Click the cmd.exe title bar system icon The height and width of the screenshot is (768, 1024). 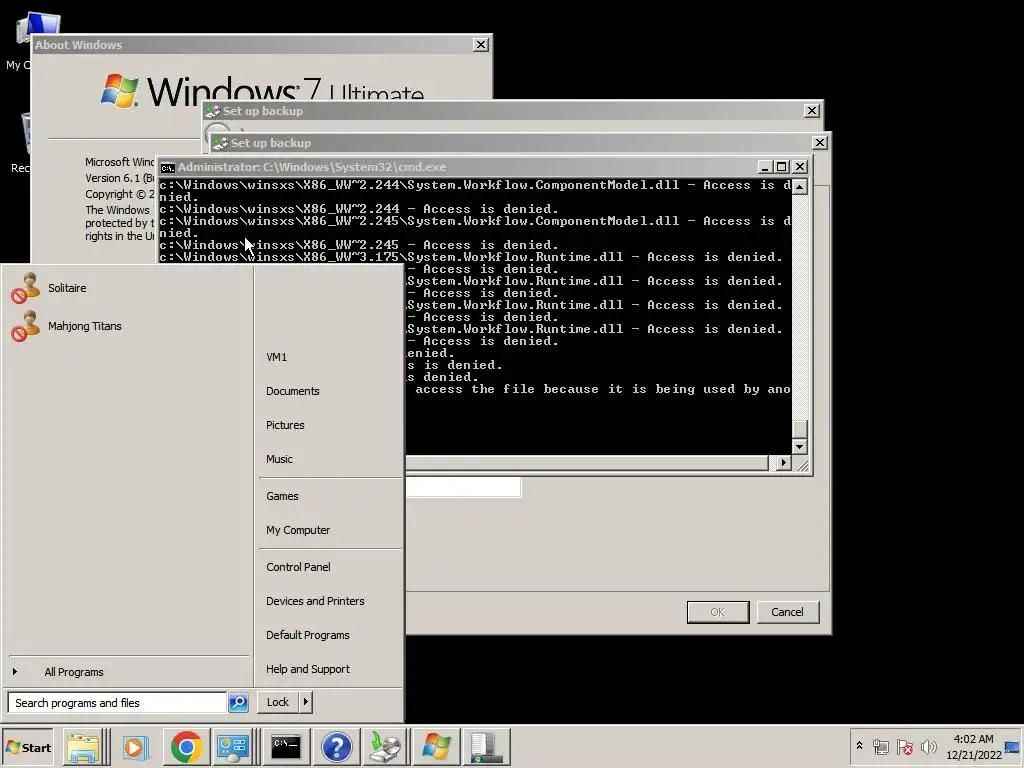tap(168, 168)
